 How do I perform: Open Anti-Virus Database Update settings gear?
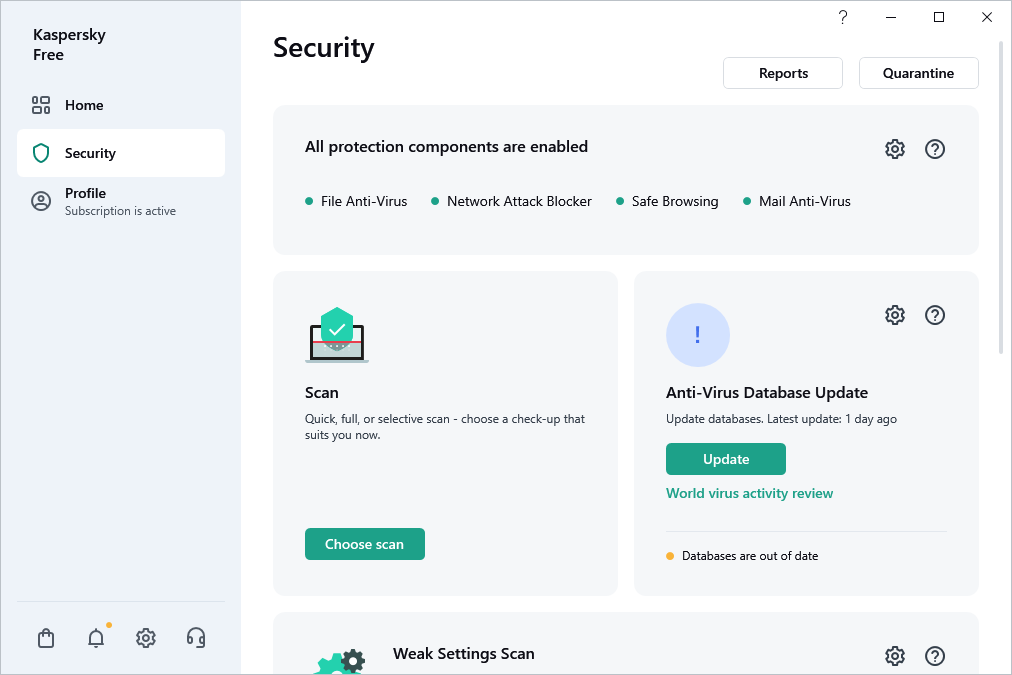[x=894, y=314]
